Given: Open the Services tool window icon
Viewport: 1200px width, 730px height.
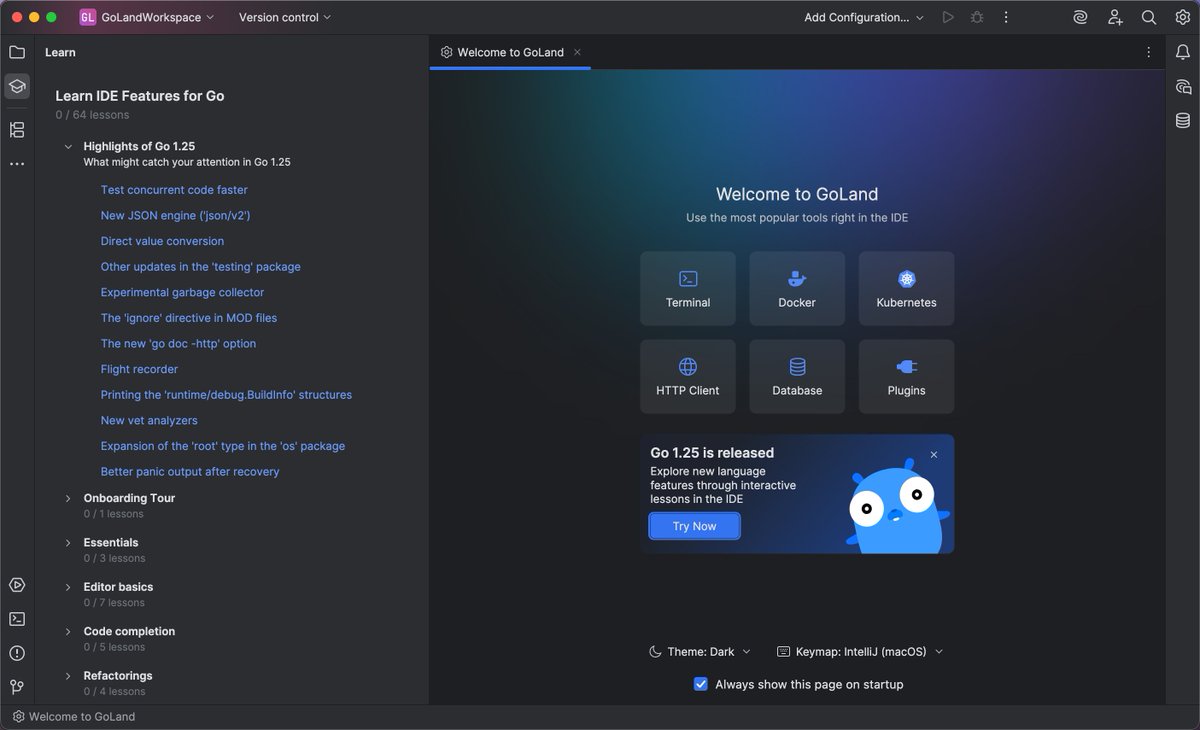Looking at the screenshot, I should pos(17,585).
